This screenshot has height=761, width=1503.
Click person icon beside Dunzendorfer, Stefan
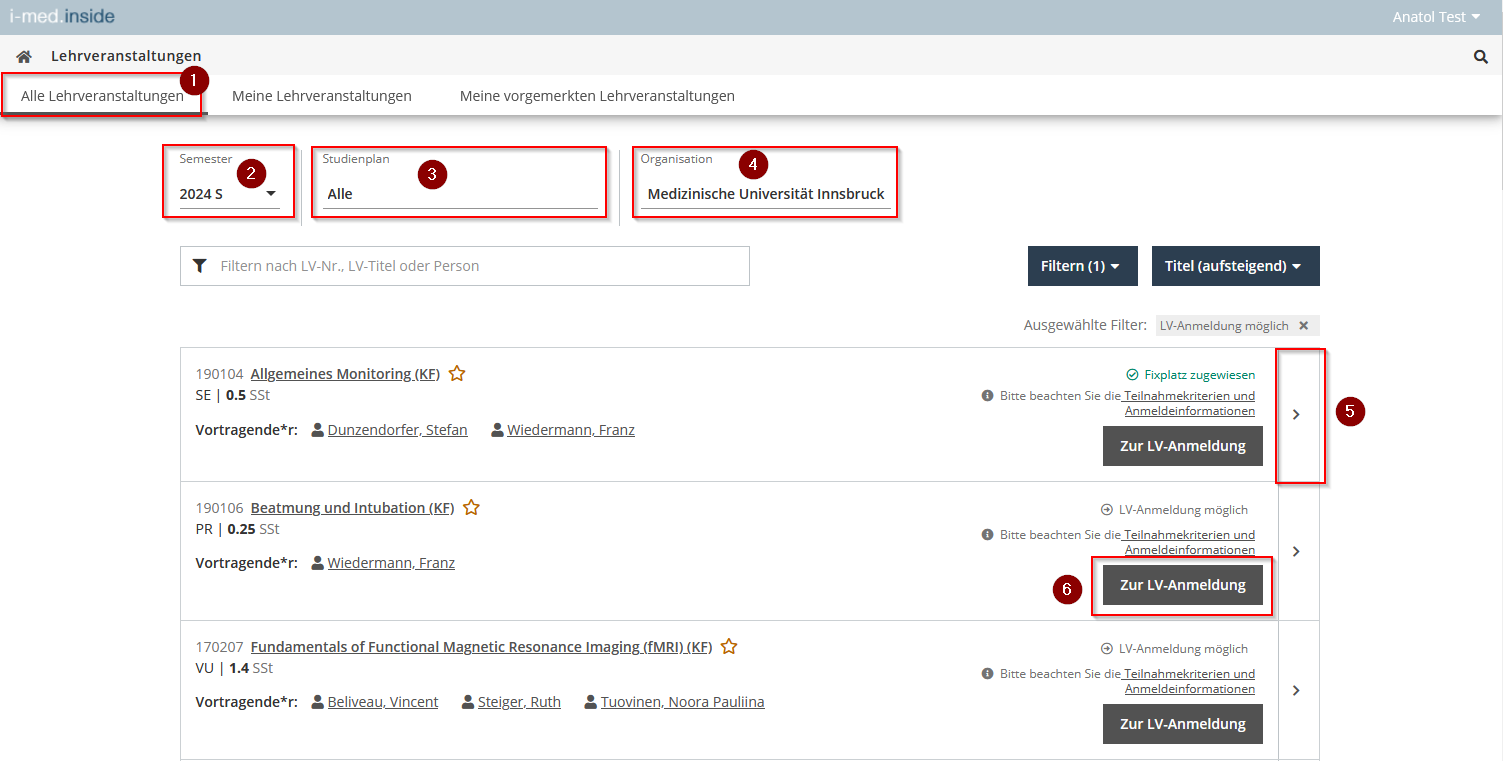click(x=318, y=430)
